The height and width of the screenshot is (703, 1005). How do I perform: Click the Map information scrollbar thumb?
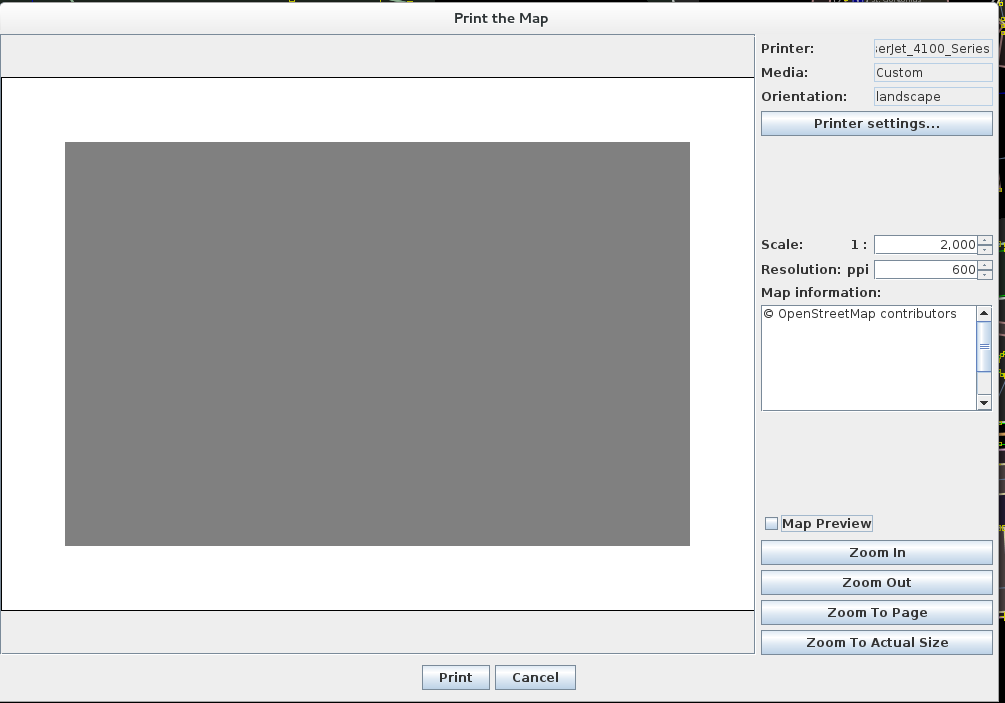[984, 346]
